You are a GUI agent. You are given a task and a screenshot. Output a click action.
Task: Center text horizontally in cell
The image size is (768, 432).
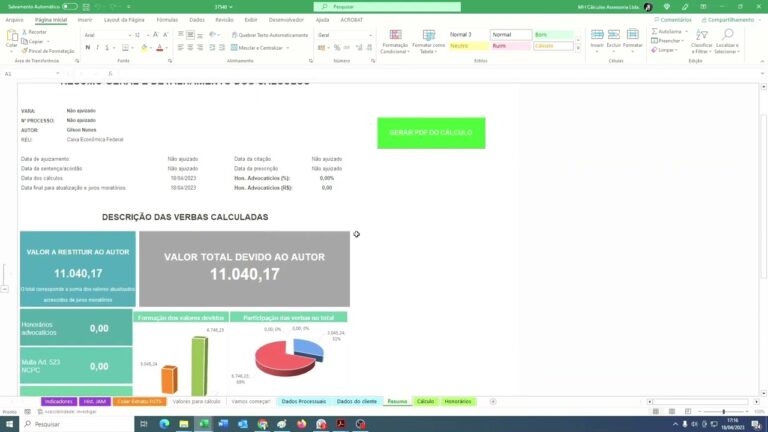point(190,48)
